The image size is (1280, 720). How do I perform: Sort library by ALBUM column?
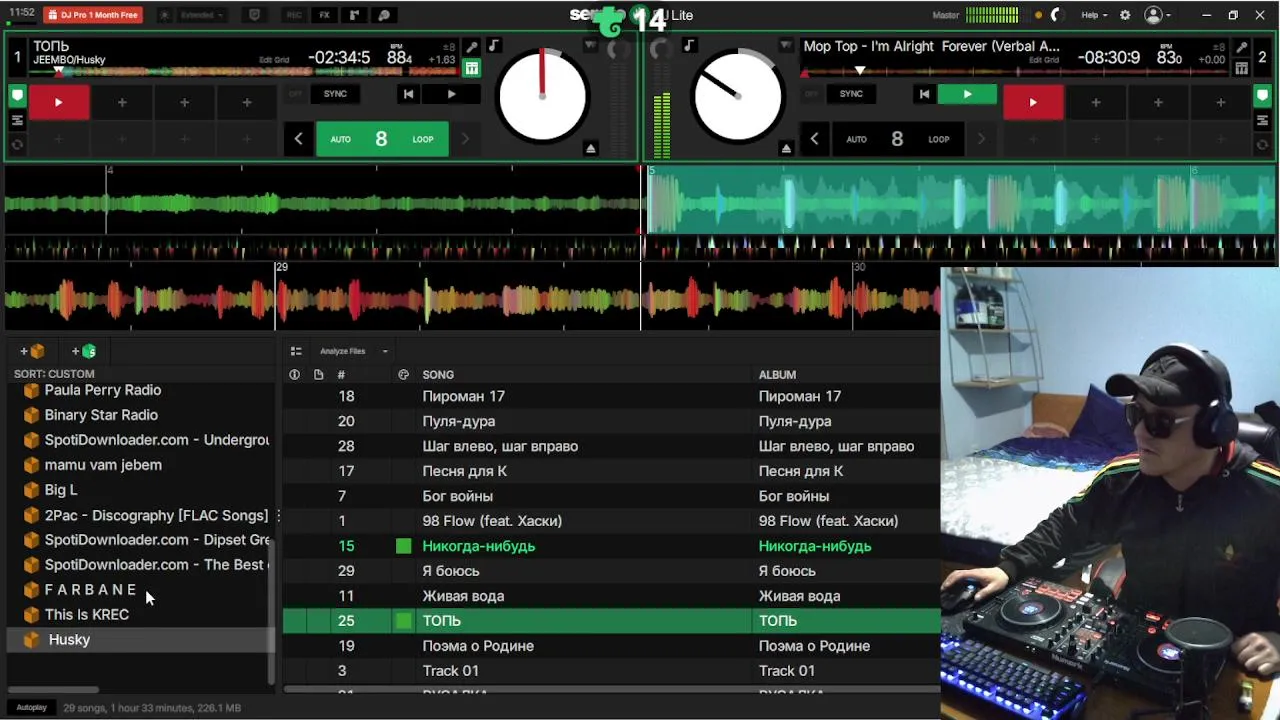(x=777, y=375)
